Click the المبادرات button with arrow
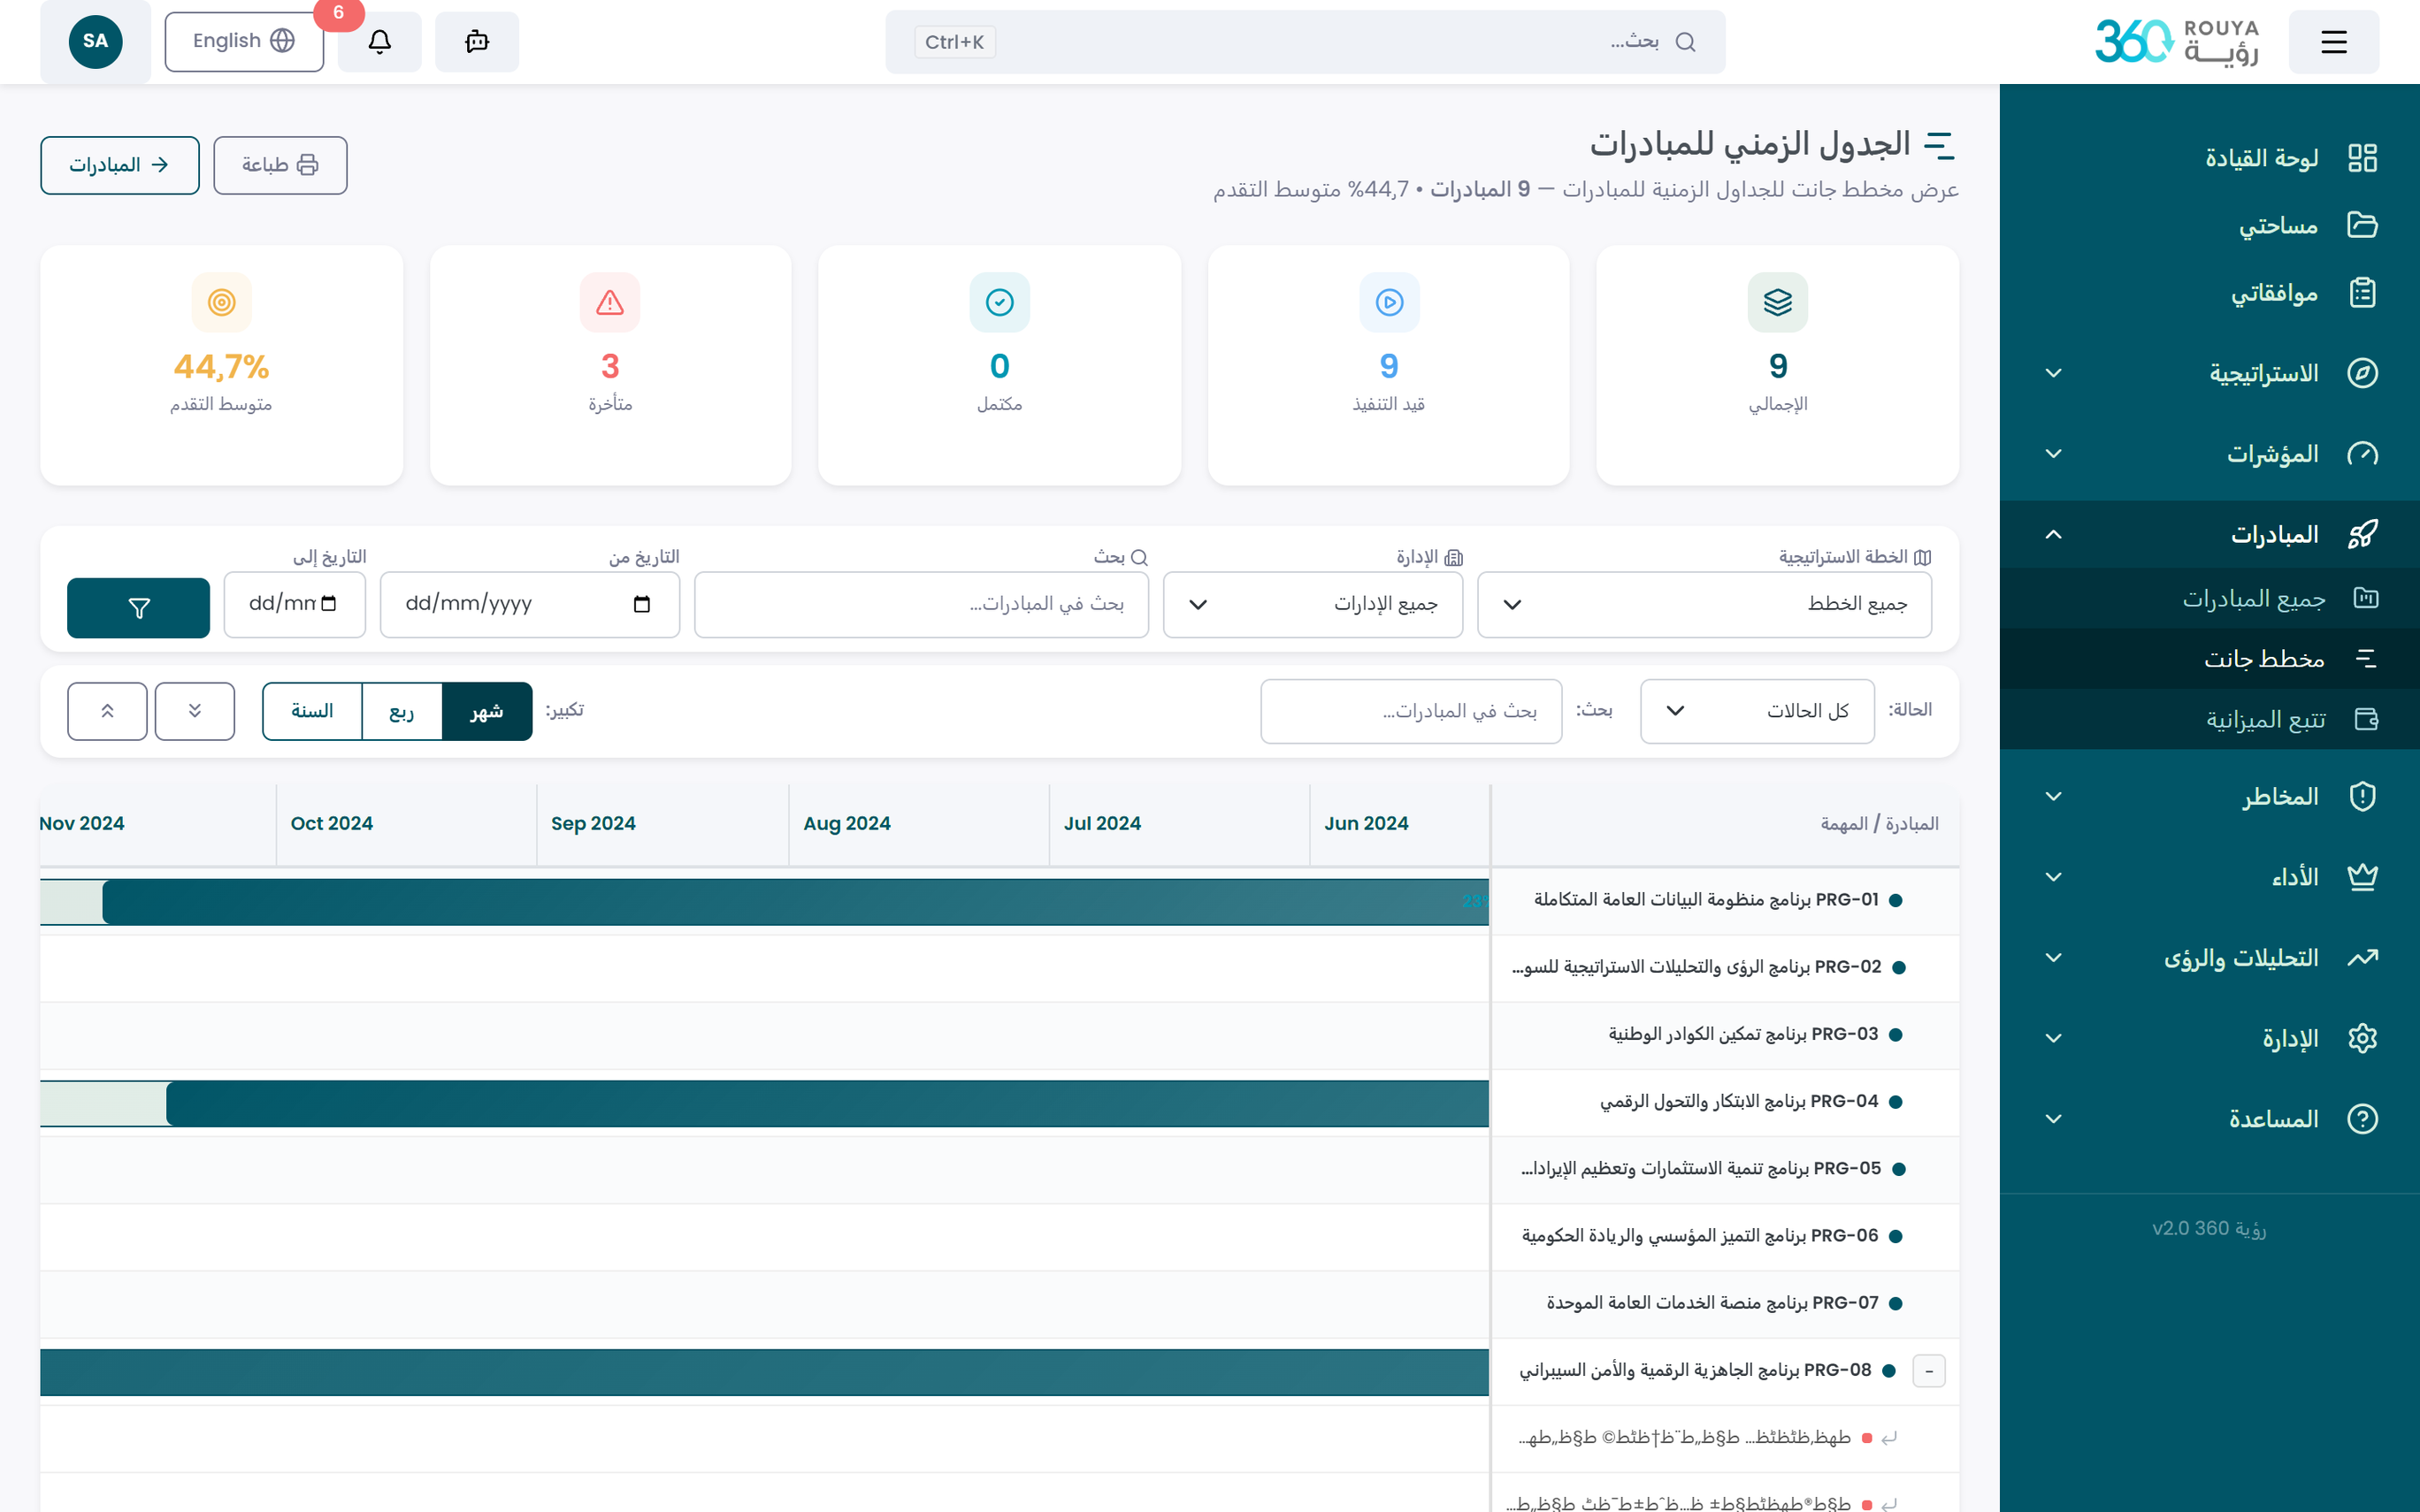Image resolution: width=2420 pixels, height=1512 pixels. click(x=119, y=165)
